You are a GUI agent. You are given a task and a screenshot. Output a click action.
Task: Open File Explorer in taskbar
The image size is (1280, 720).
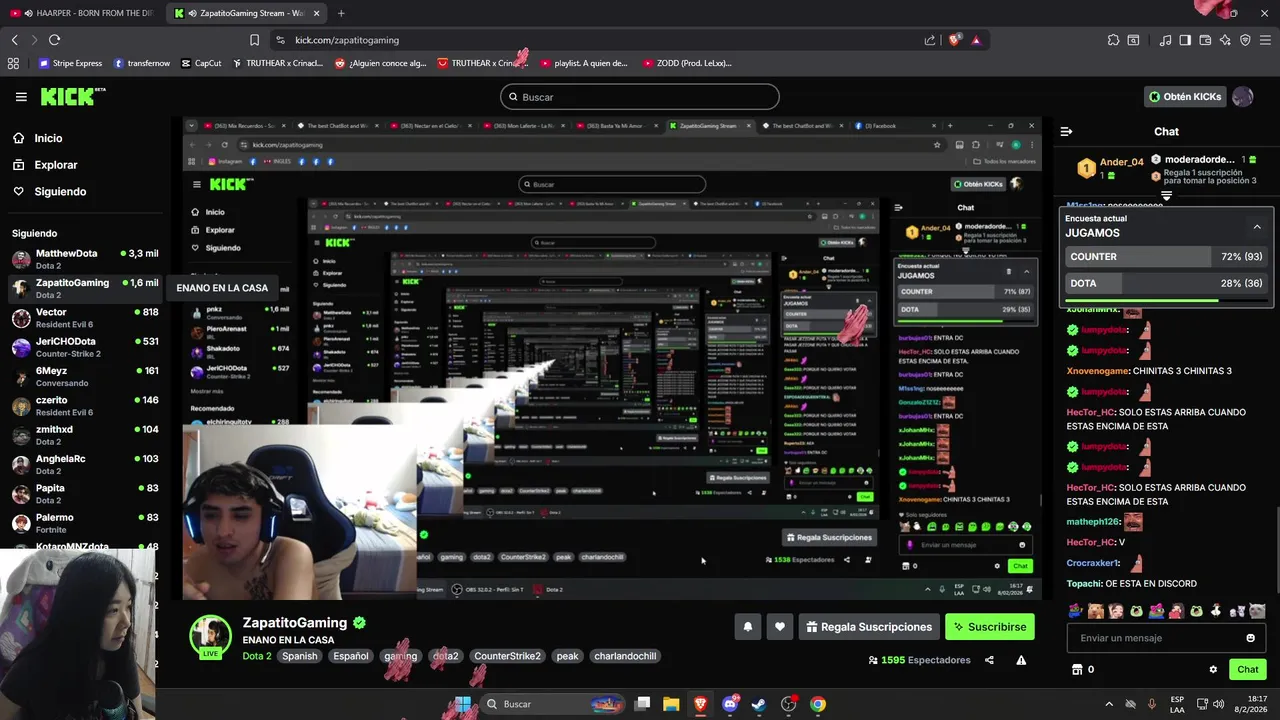[x=671, y=704]
